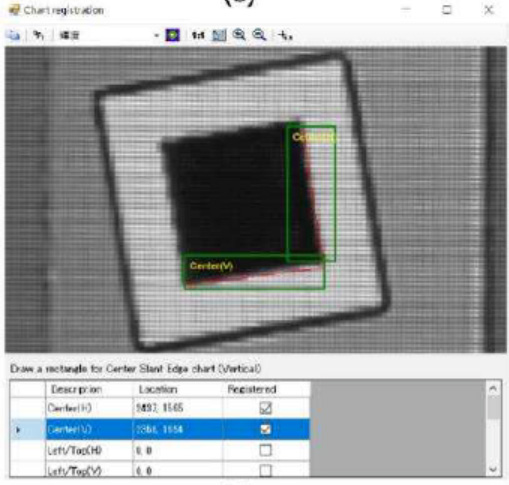This screenshot has height=485, width=509.
Task: Open the toolbar combo box dropdown
Action: coord(156,35)
